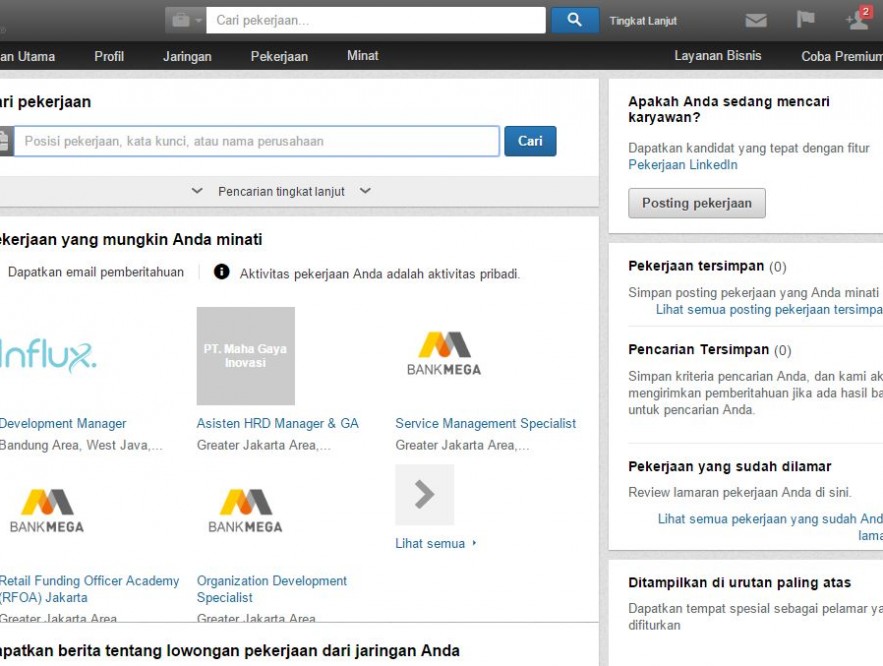Screen dimensions: 883x666
Task: Open the Minat menu
Action: [x=363, y=56]
